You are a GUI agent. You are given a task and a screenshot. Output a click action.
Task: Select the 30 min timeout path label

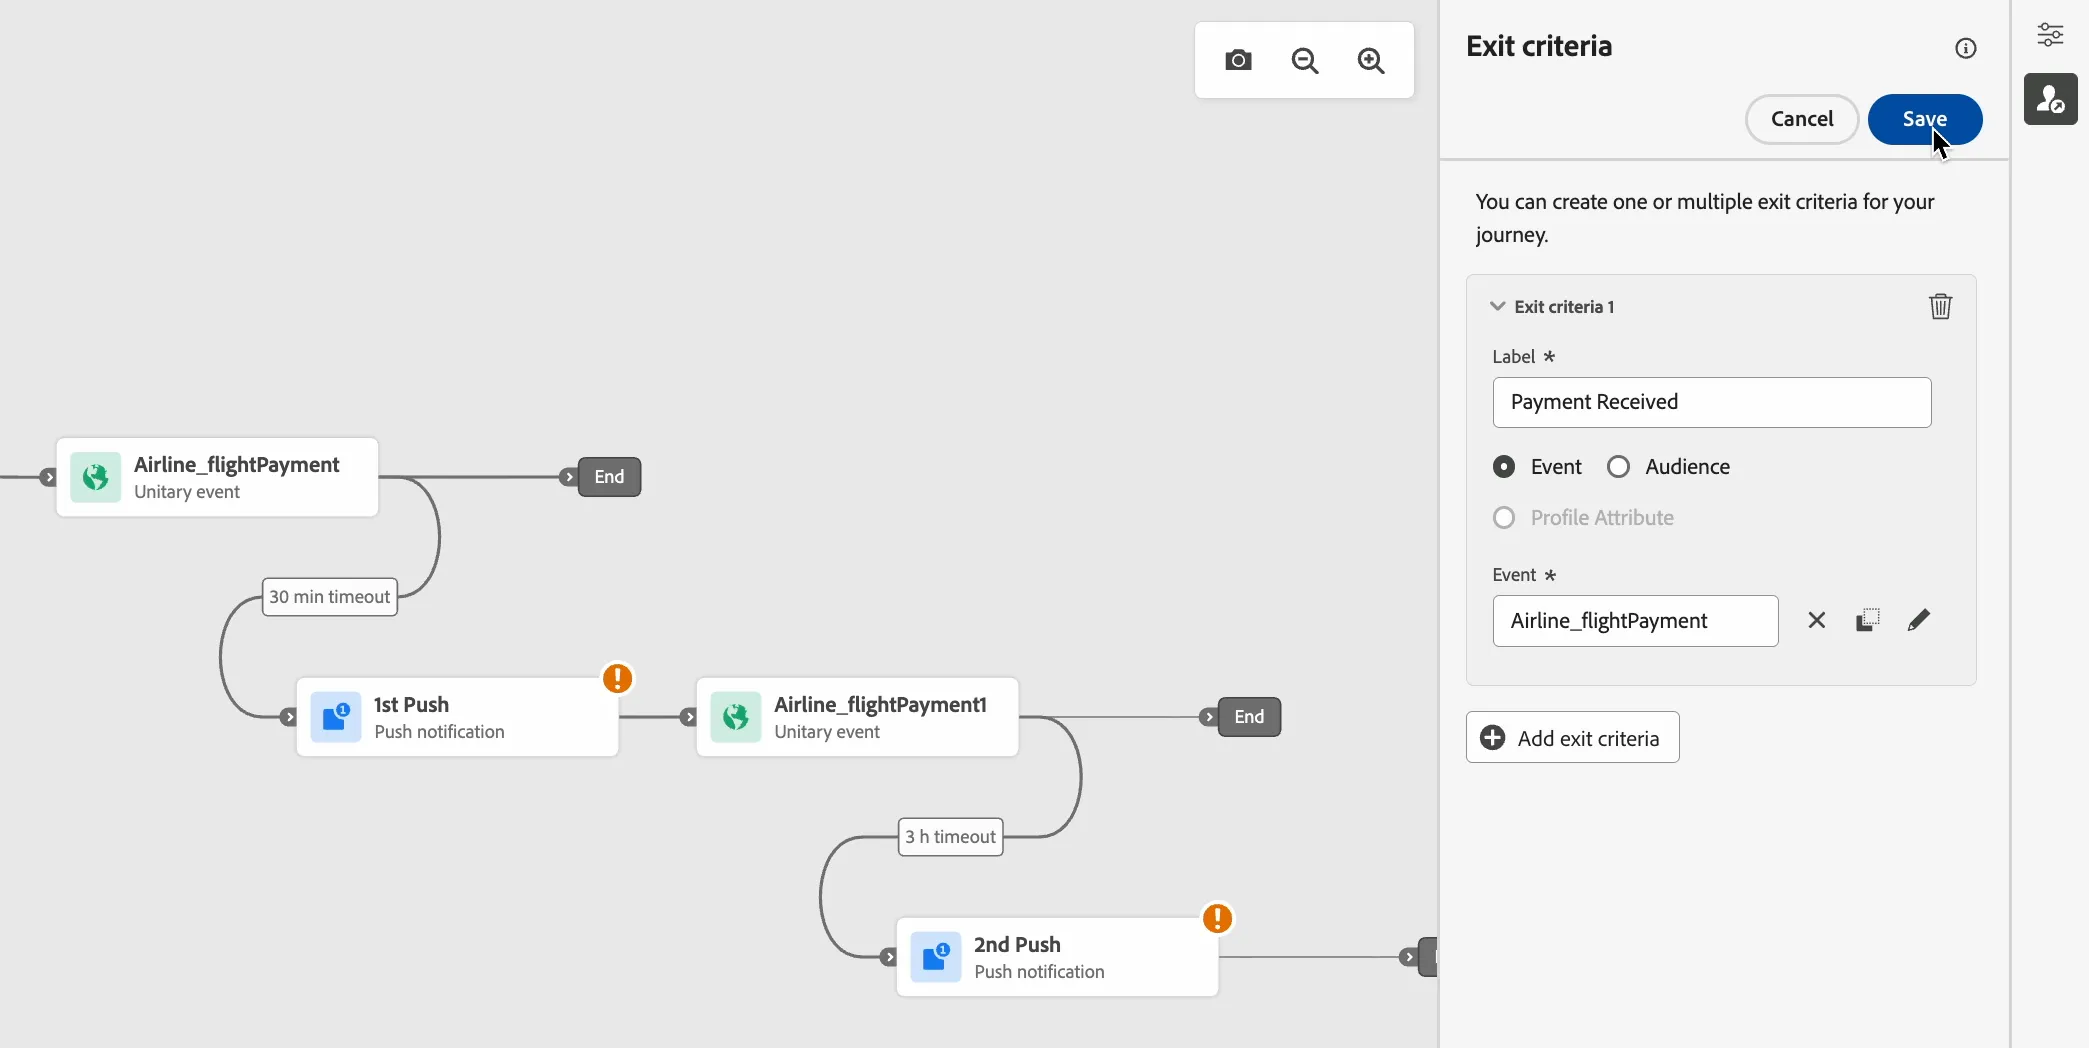[x=330, y=597]
